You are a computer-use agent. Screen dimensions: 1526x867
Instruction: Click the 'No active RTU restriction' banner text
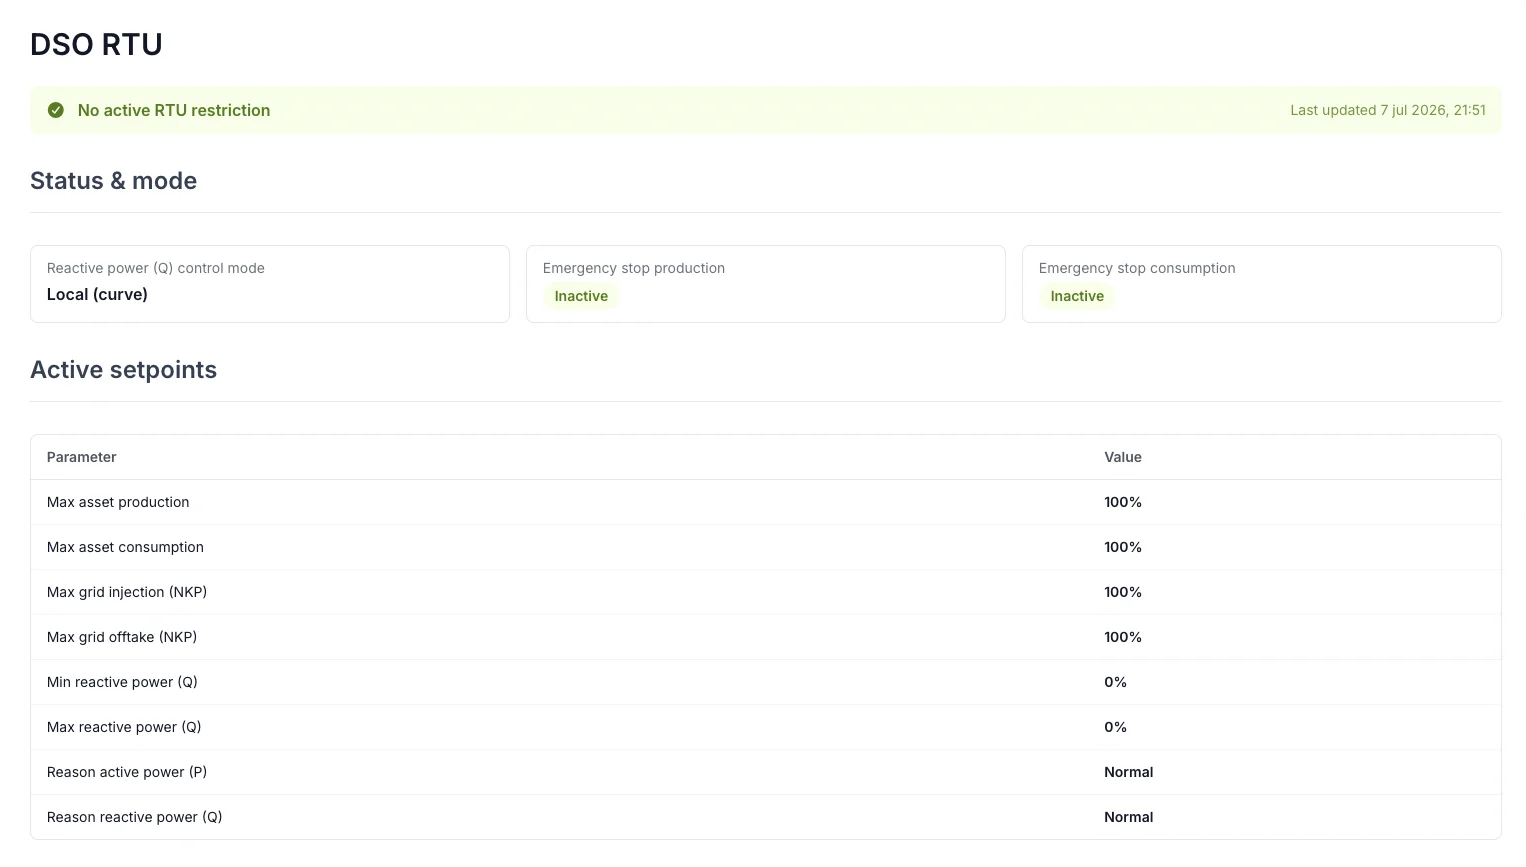pyautogui.click(x=174, y=110)
